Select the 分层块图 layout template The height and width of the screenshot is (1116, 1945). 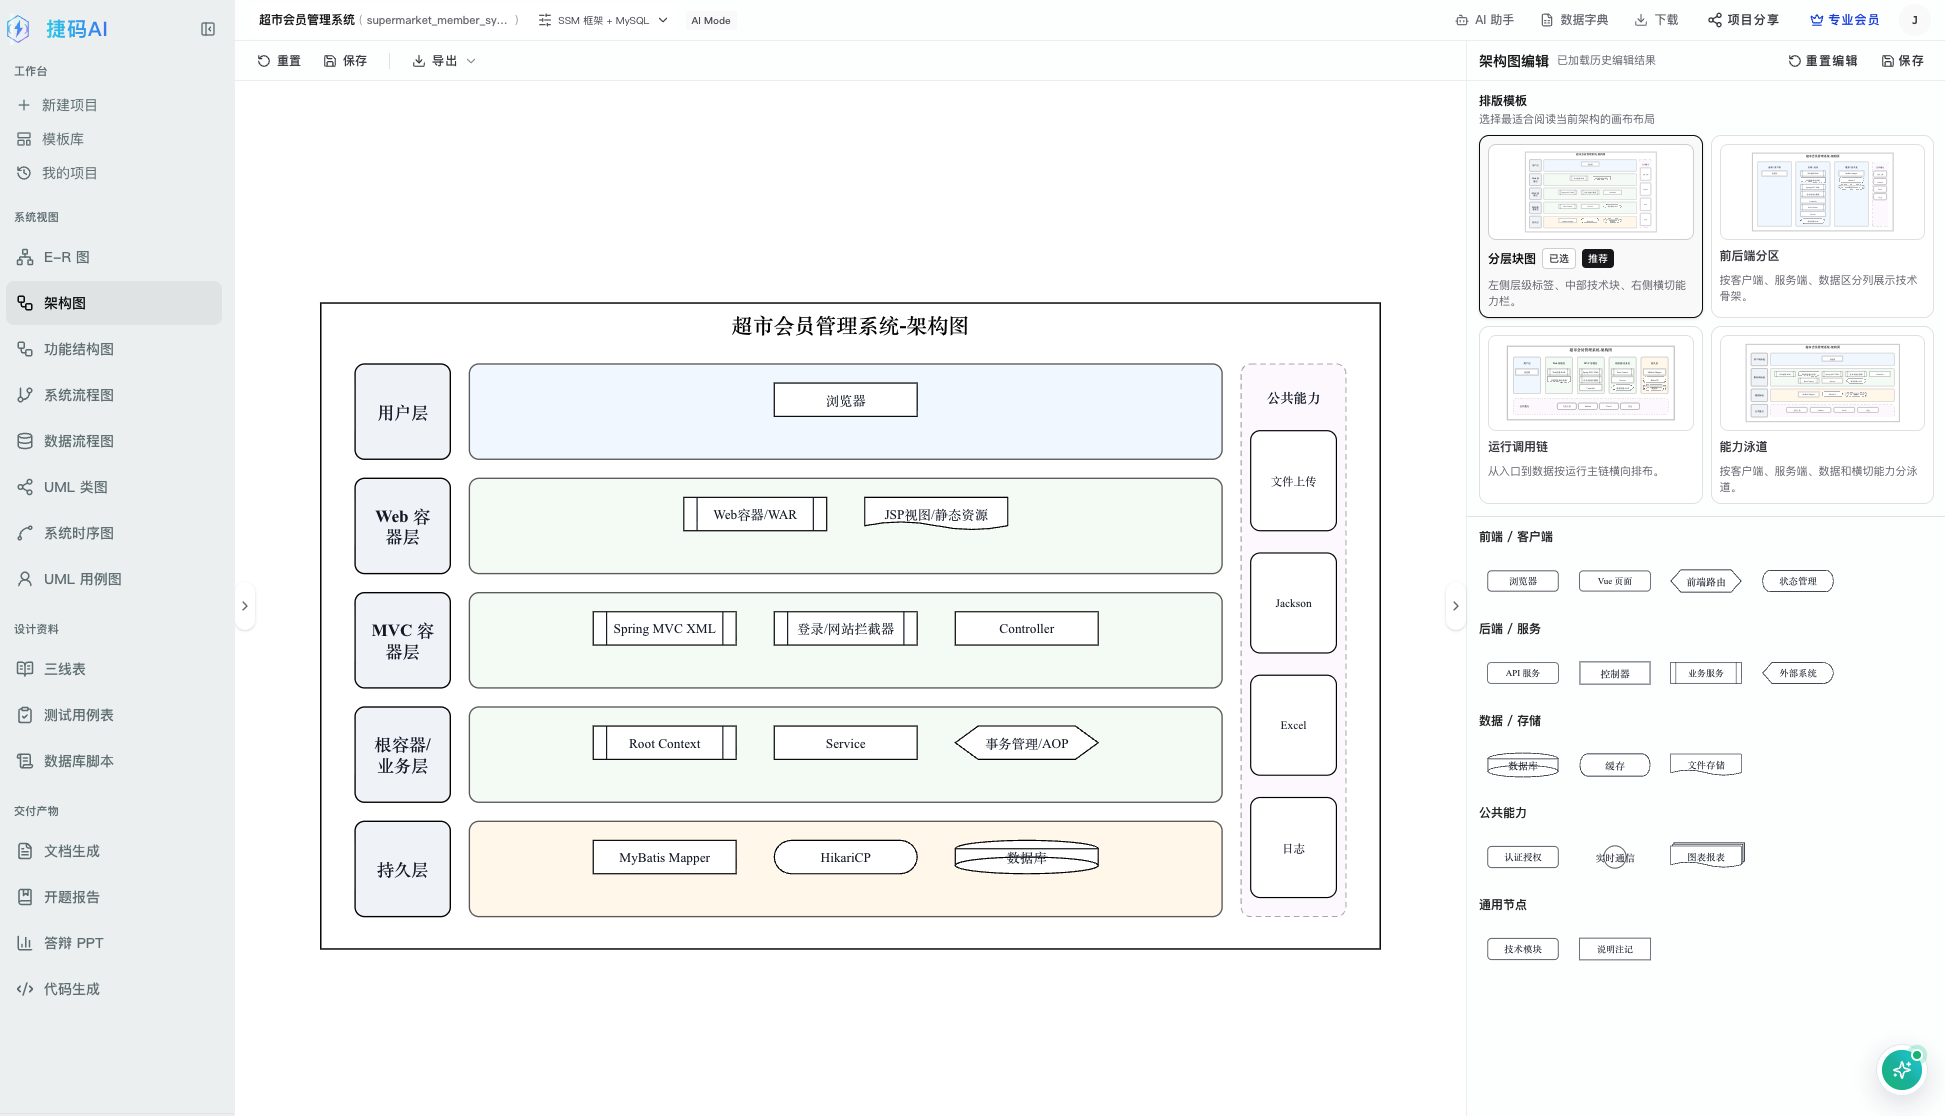(x=1590, y=226)
